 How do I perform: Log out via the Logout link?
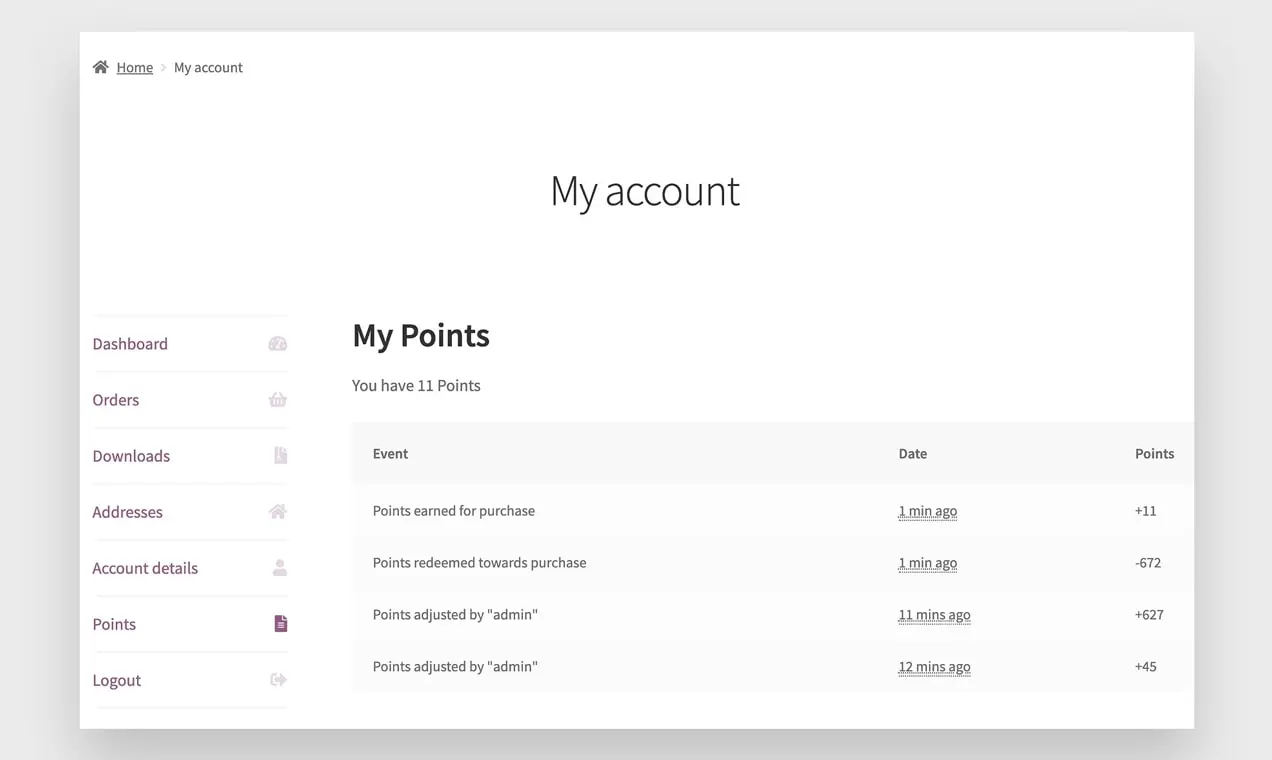coord(117,680)
